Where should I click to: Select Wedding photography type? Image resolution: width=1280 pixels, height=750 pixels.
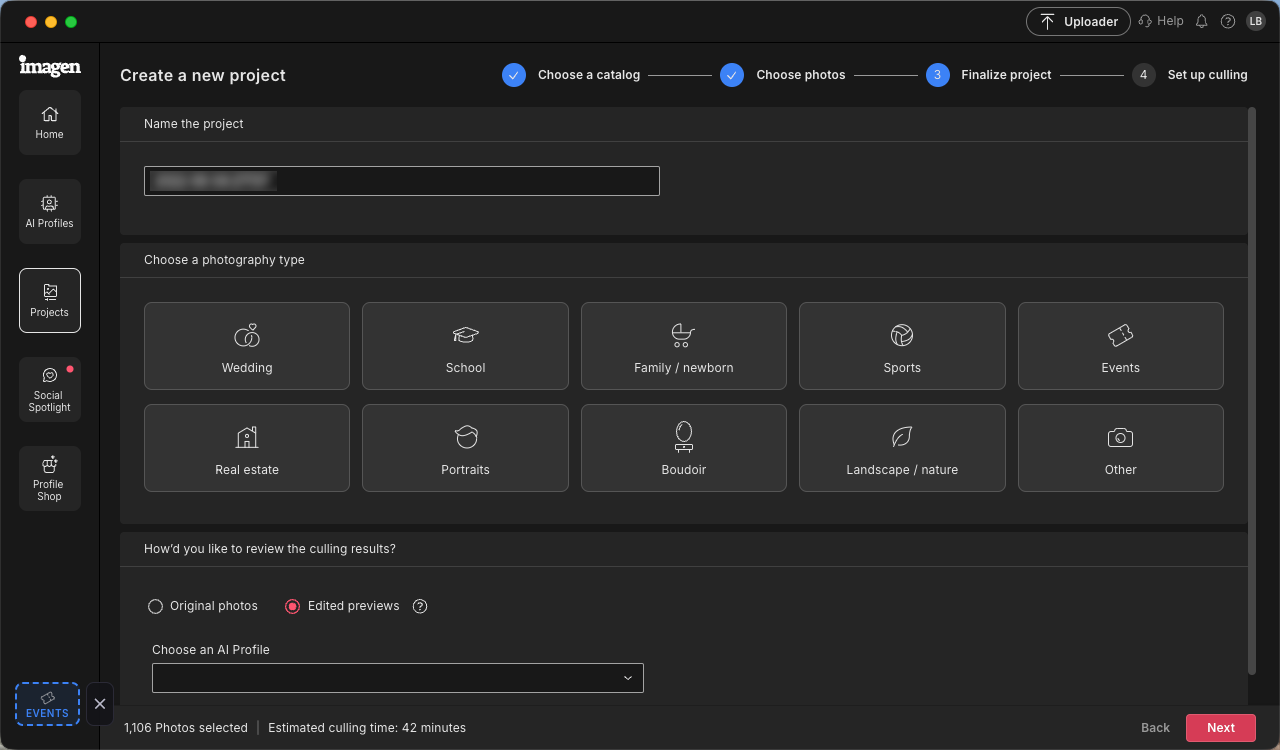point(247,346)
